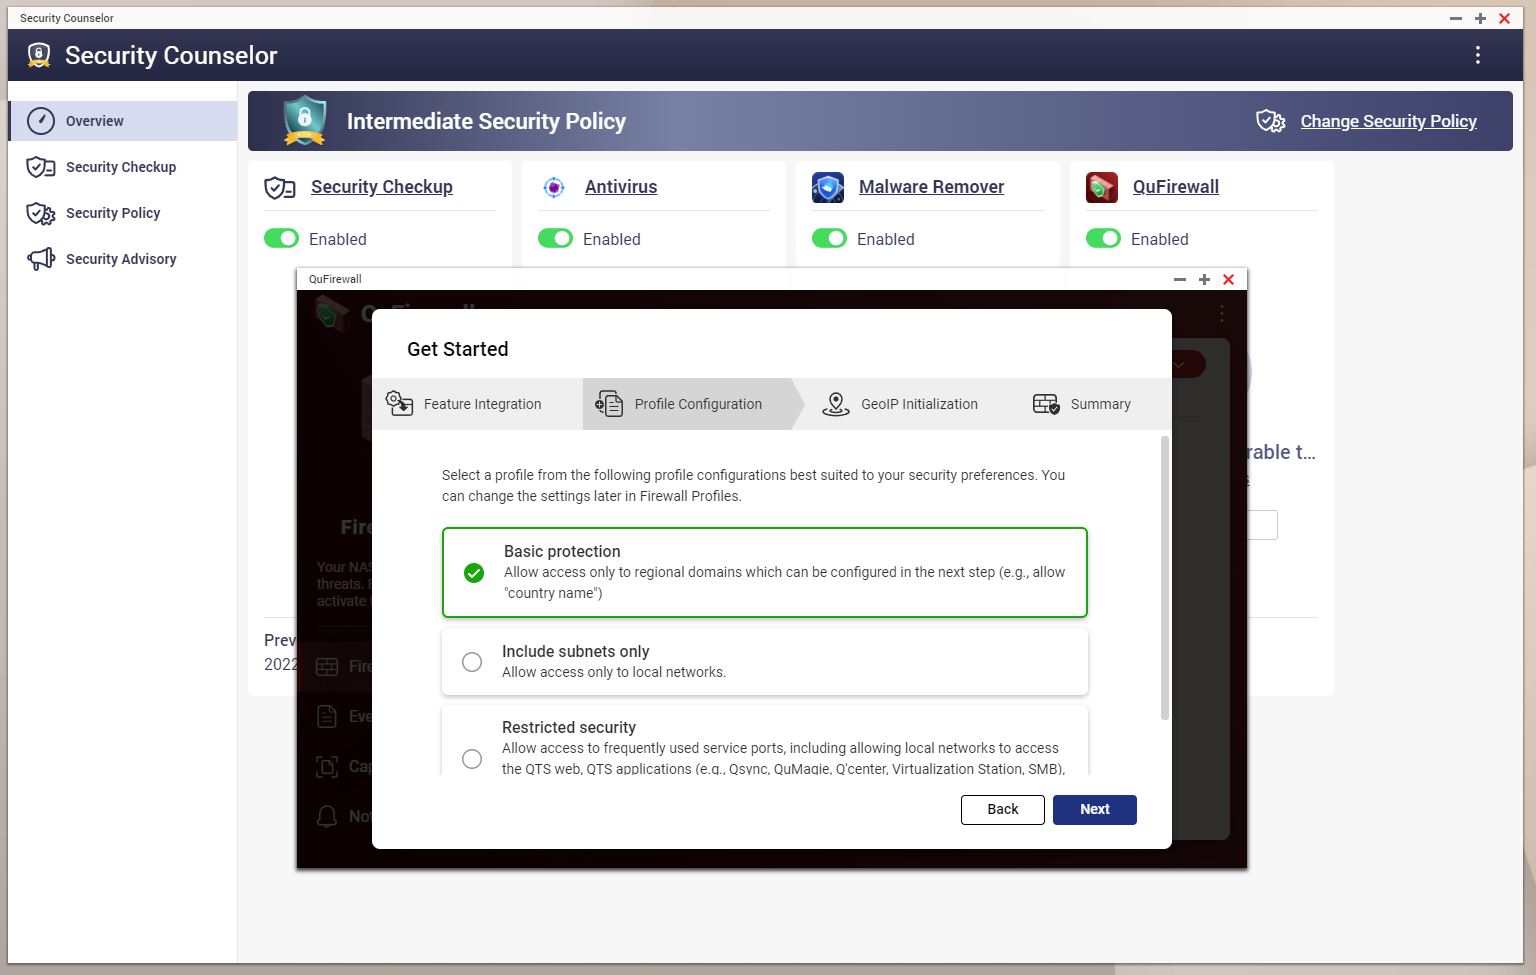Click the Security Counselor app logo icon
The width and height of the screenshot is (1536, 975).
[x=39, y=55]
